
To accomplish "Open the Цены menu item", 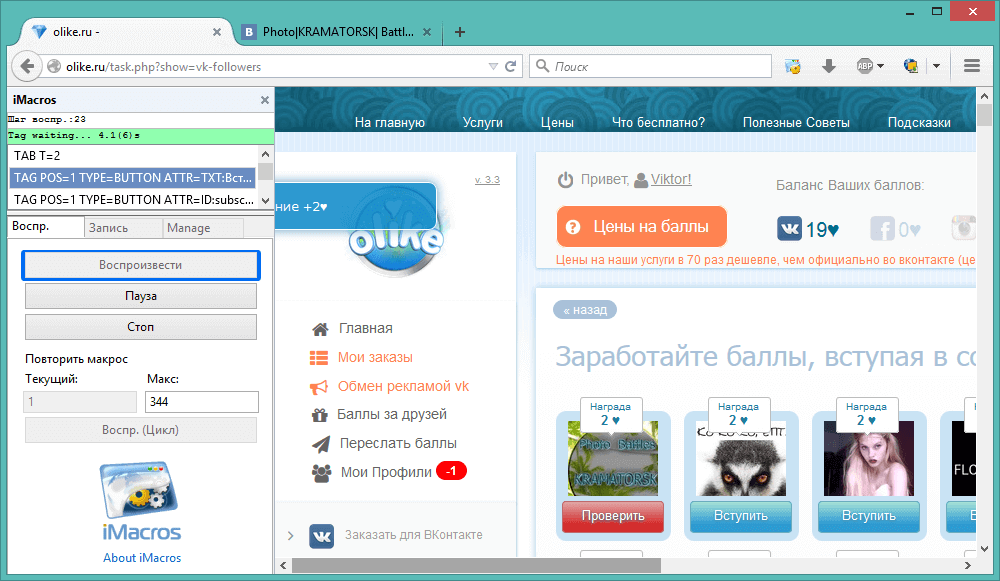I will pos(557,122).
